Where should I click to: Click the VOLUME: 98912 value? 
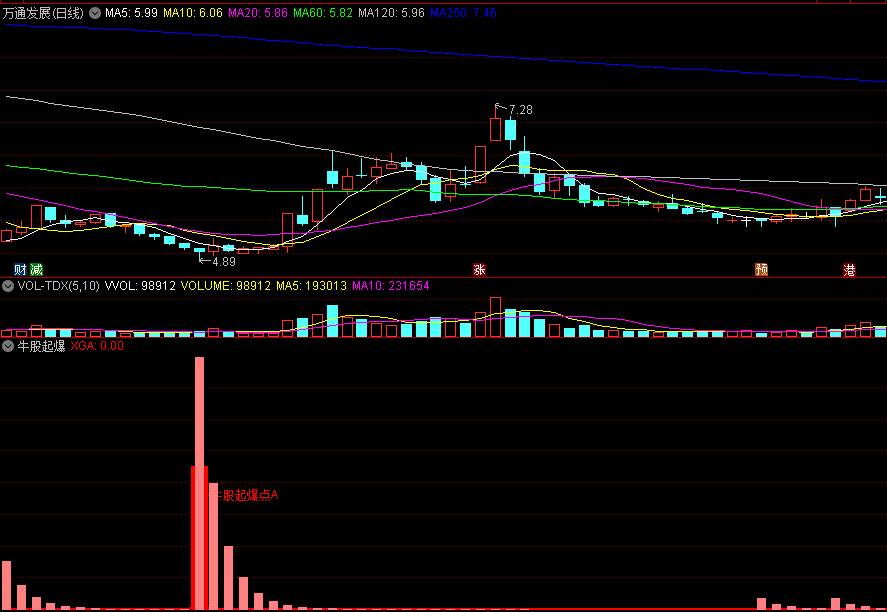point(226,286)
